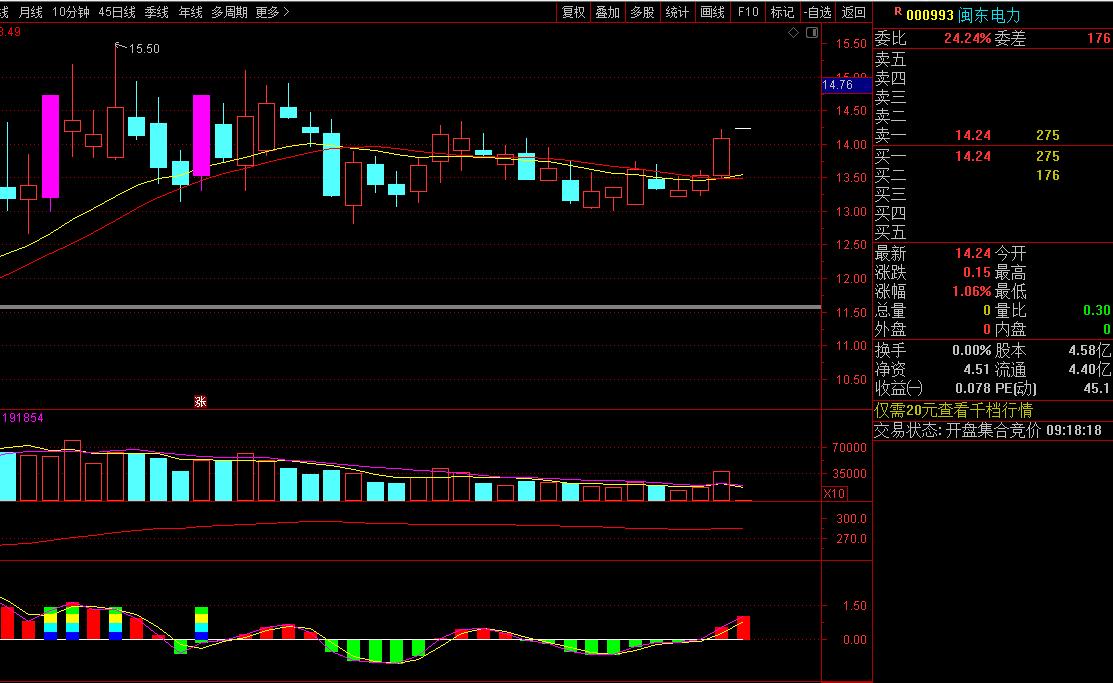1113x683 pixels.
Task: Open the 画线 drawing tools
Action: pyautogui.click(x=712, y=12)
